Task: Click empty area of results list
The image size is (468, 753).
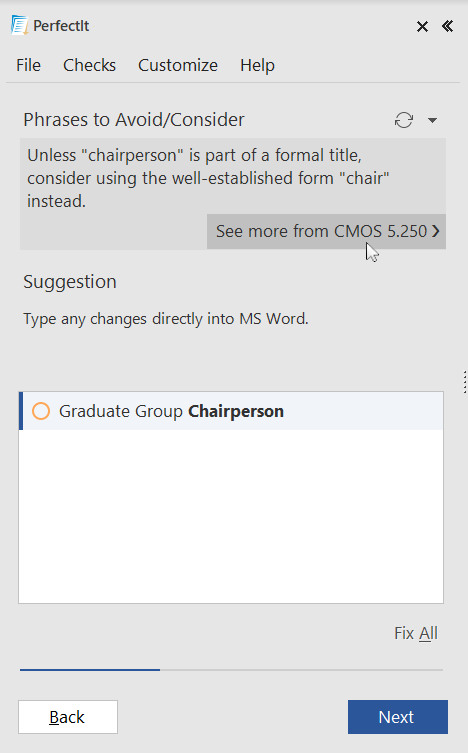Action: point(231,516)
